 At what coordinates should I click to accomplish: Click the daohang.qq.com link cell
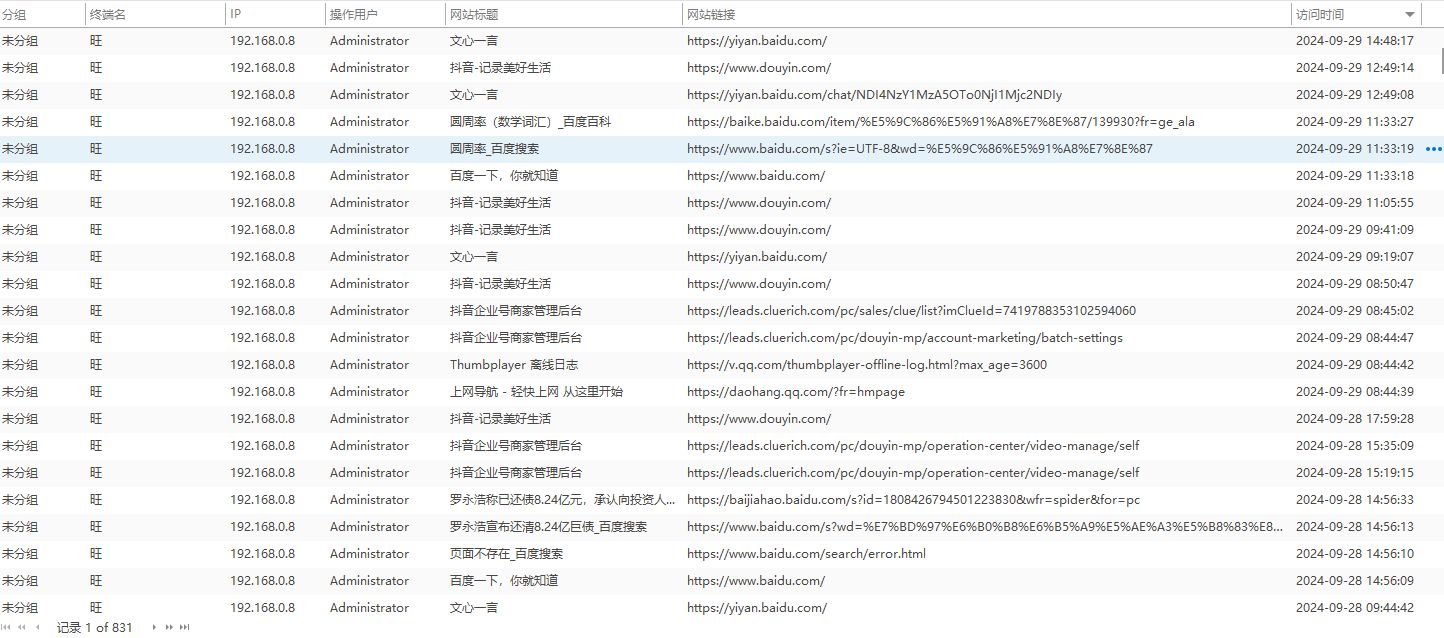coord(796,392)
